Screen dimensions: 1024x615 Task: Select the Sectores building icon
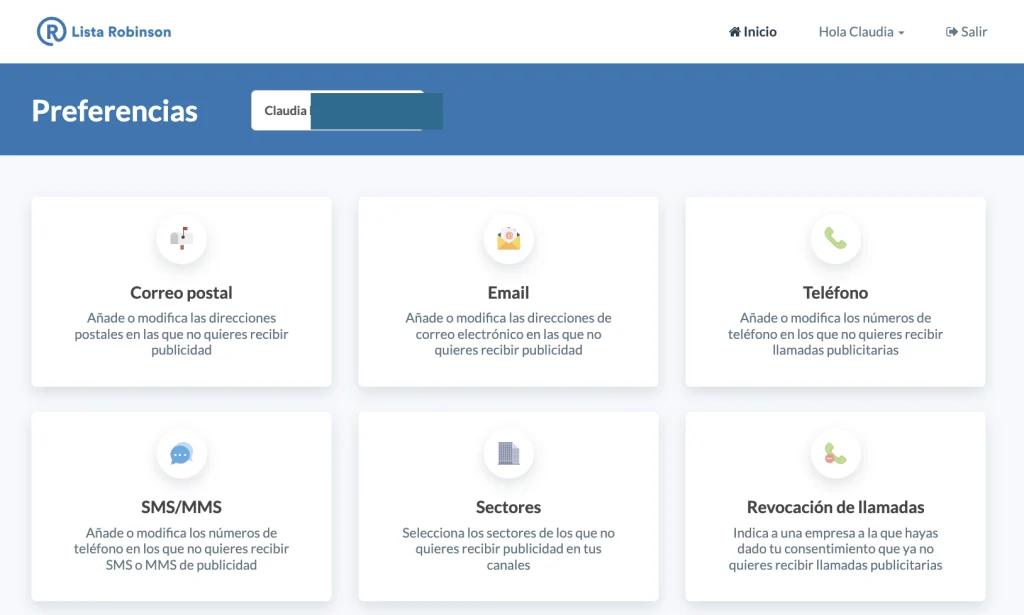tap(508, 454)
